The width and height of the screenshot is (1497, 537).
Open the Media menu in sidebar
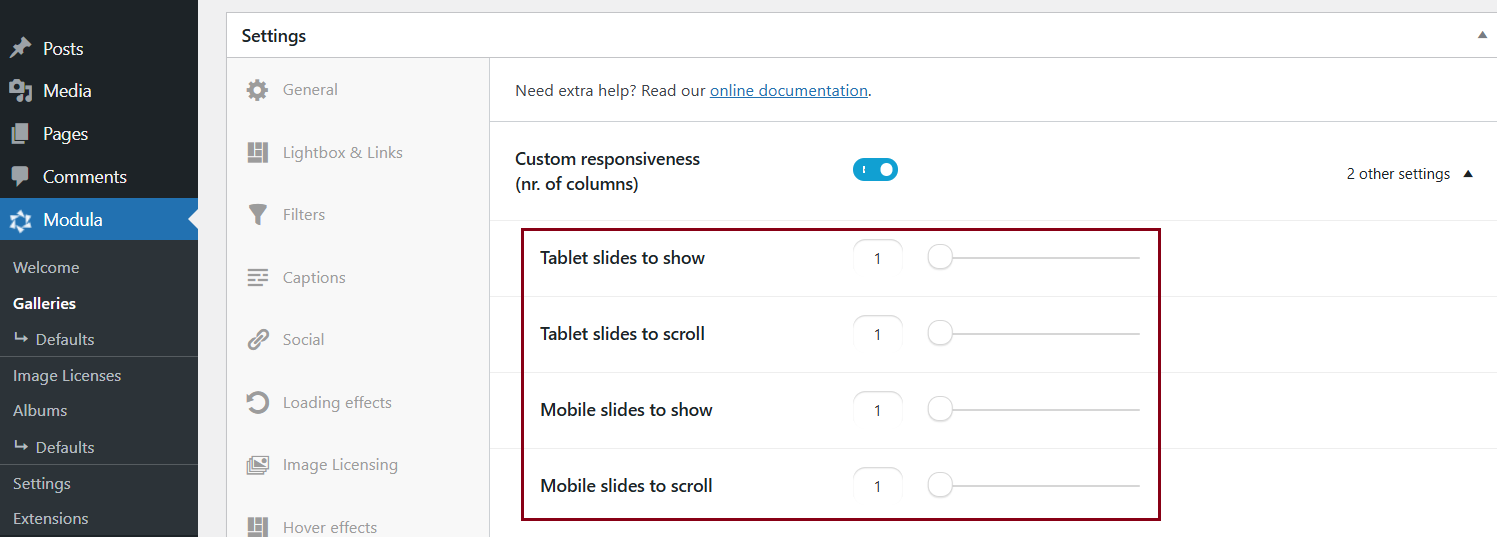[67, 91]
